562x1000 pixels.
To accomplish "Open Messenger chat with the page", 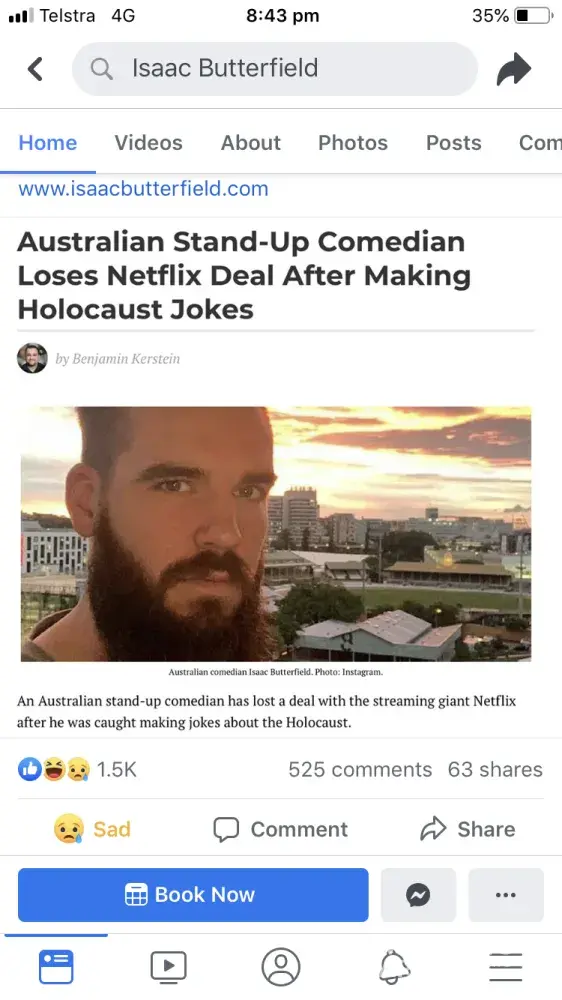I will point(418,895).
